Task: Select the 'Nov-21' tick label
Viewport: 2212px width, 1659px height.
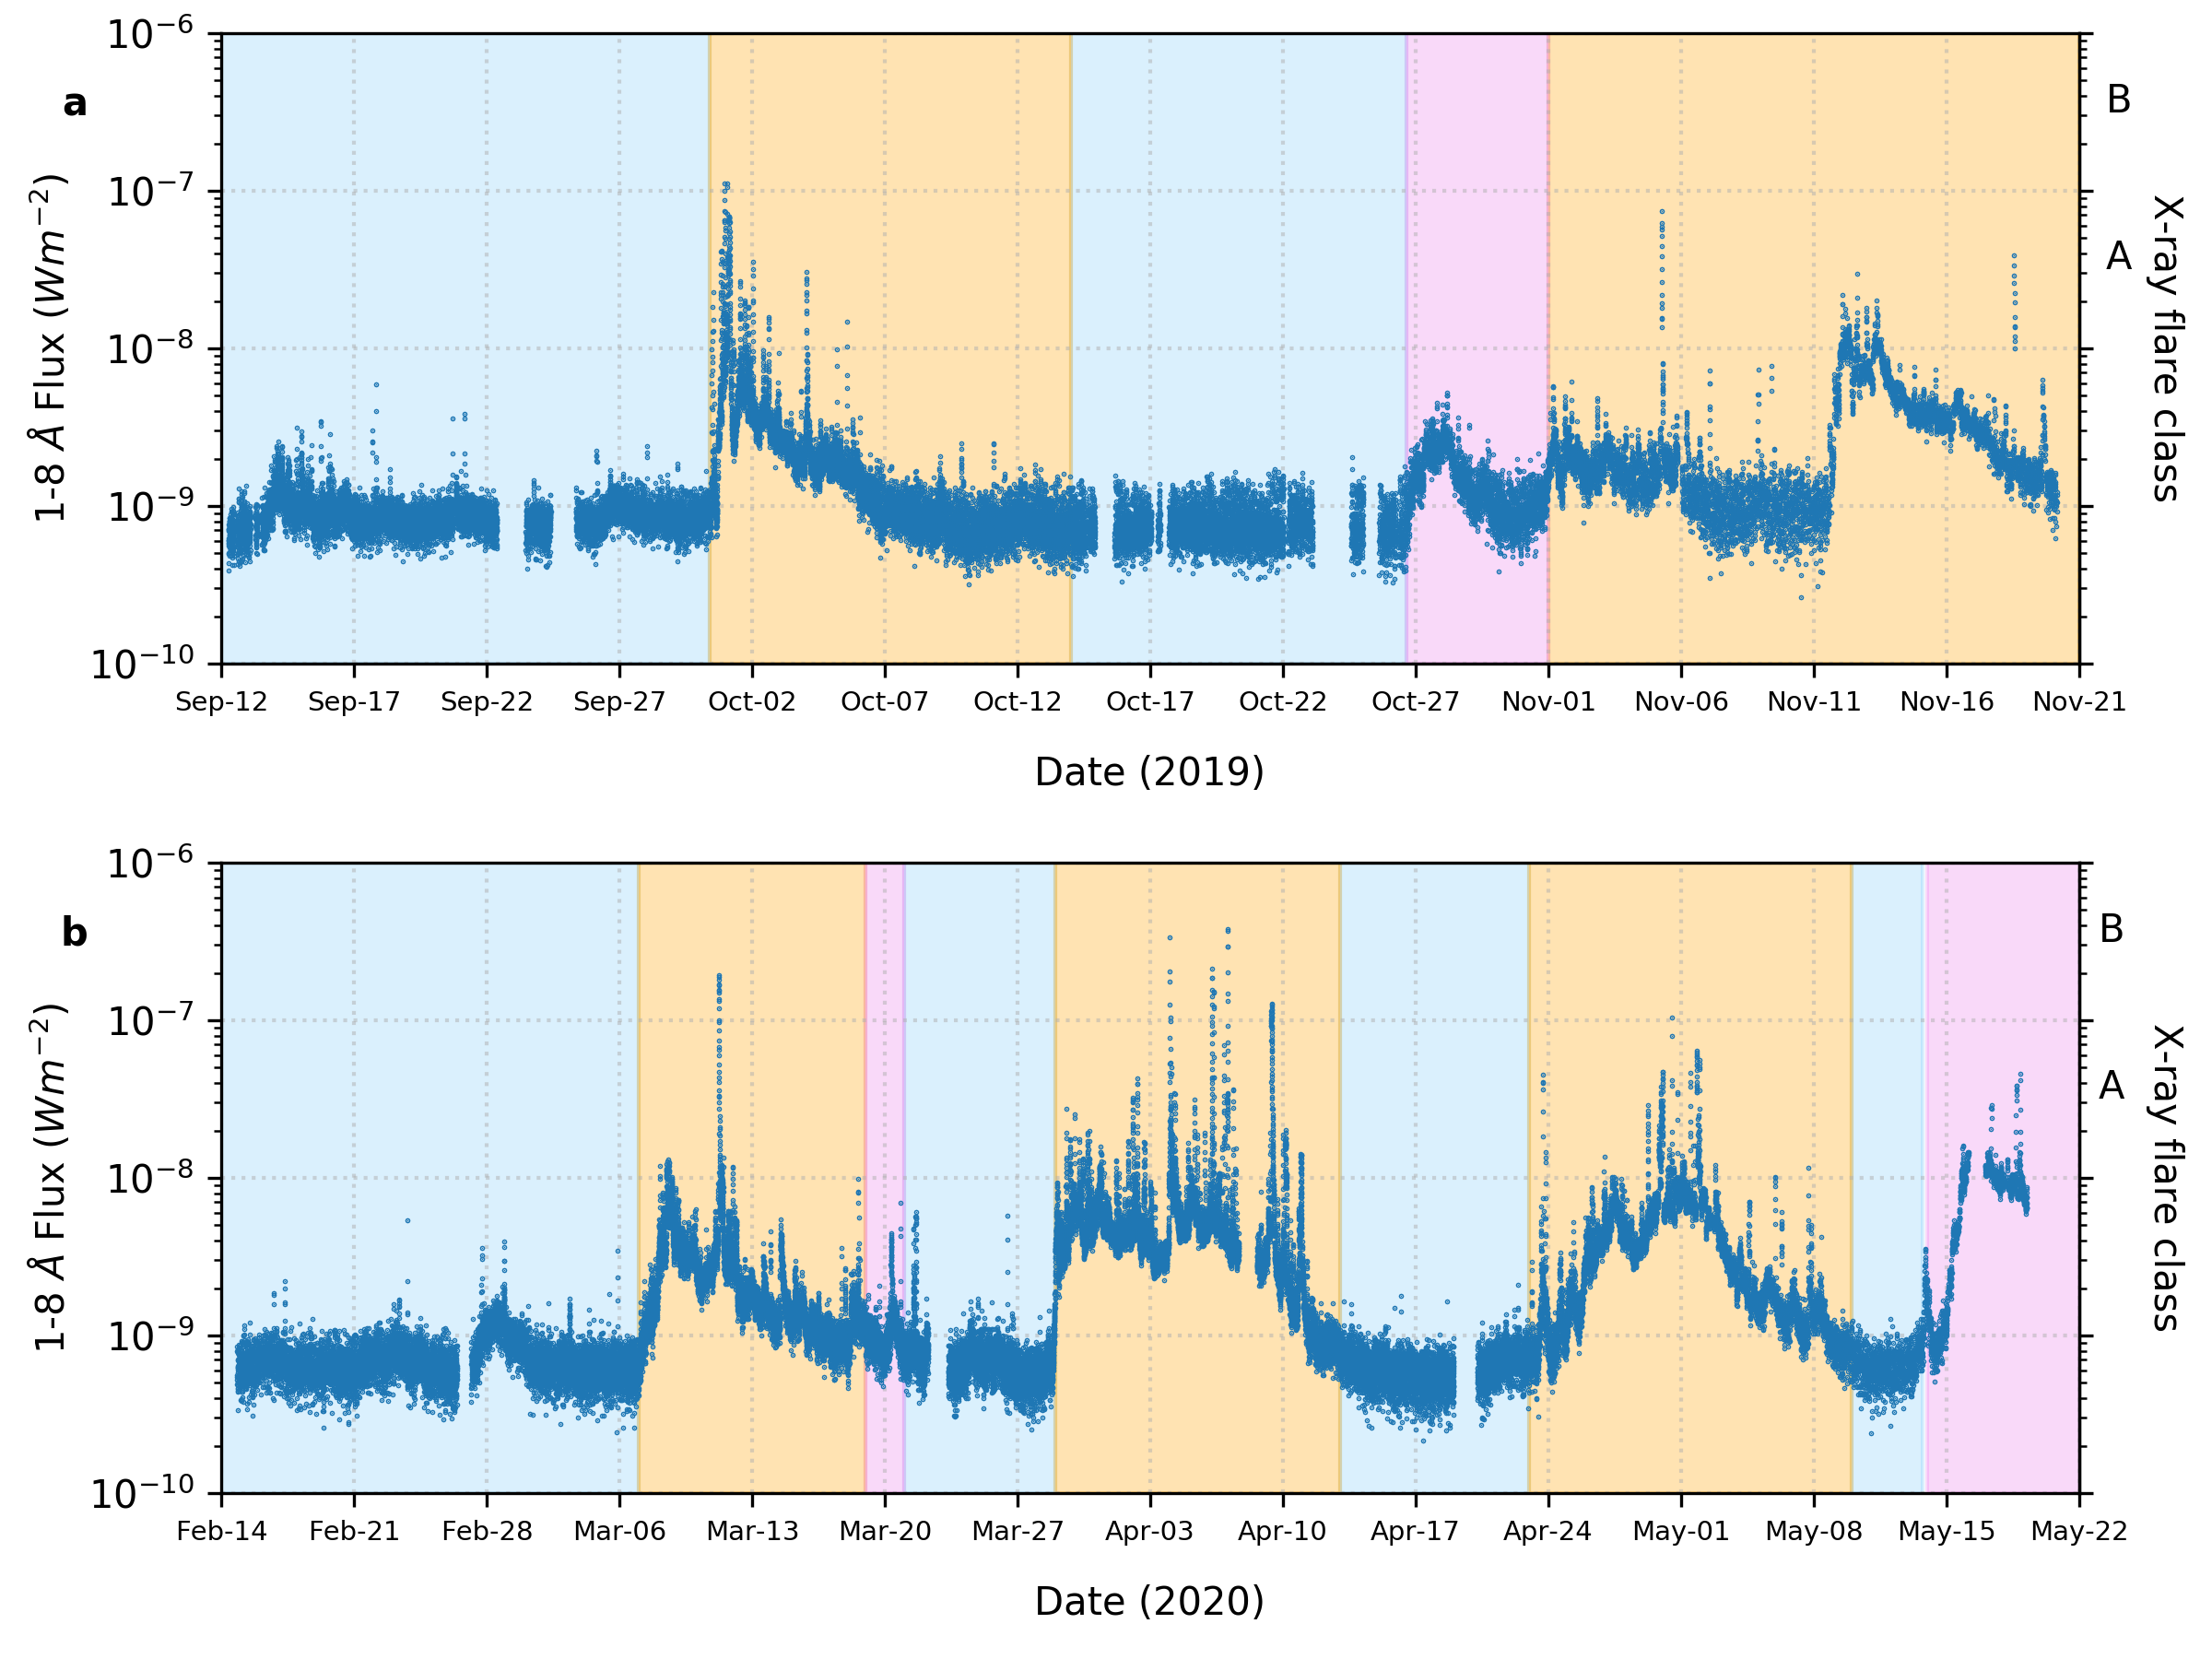Action: (x=2079, y=702)
